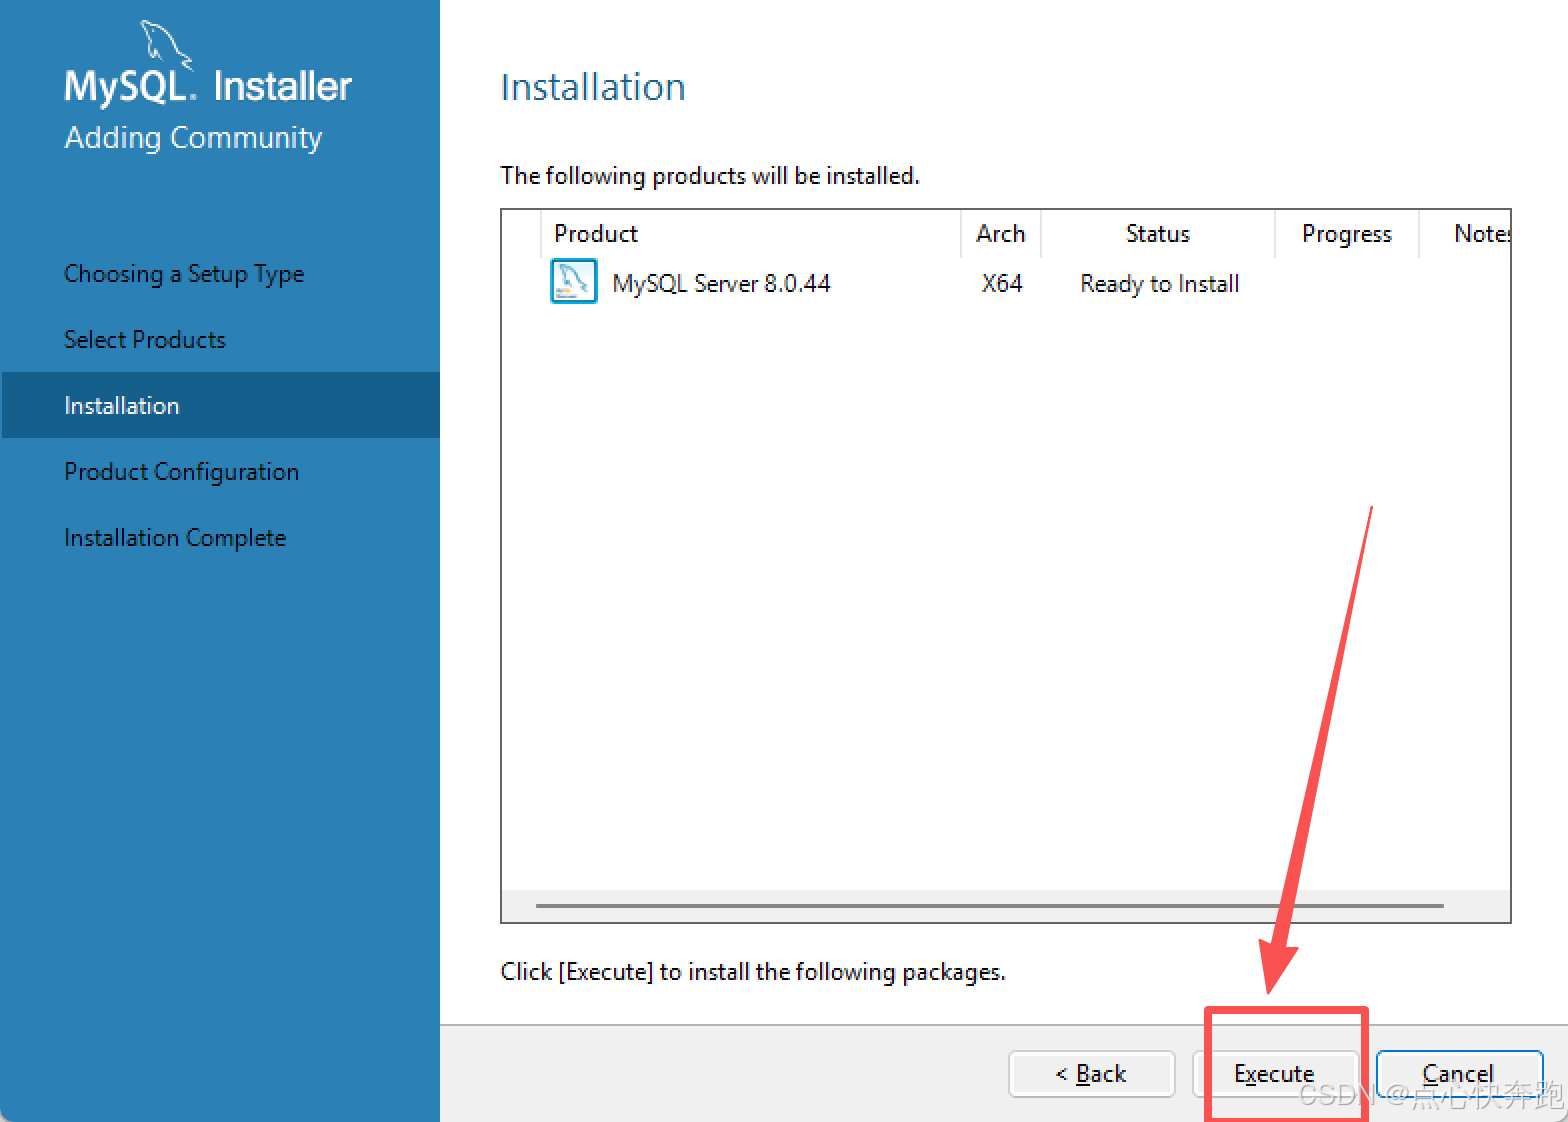
Task: Open the Installation Complete step
Action: coord(175,538)
